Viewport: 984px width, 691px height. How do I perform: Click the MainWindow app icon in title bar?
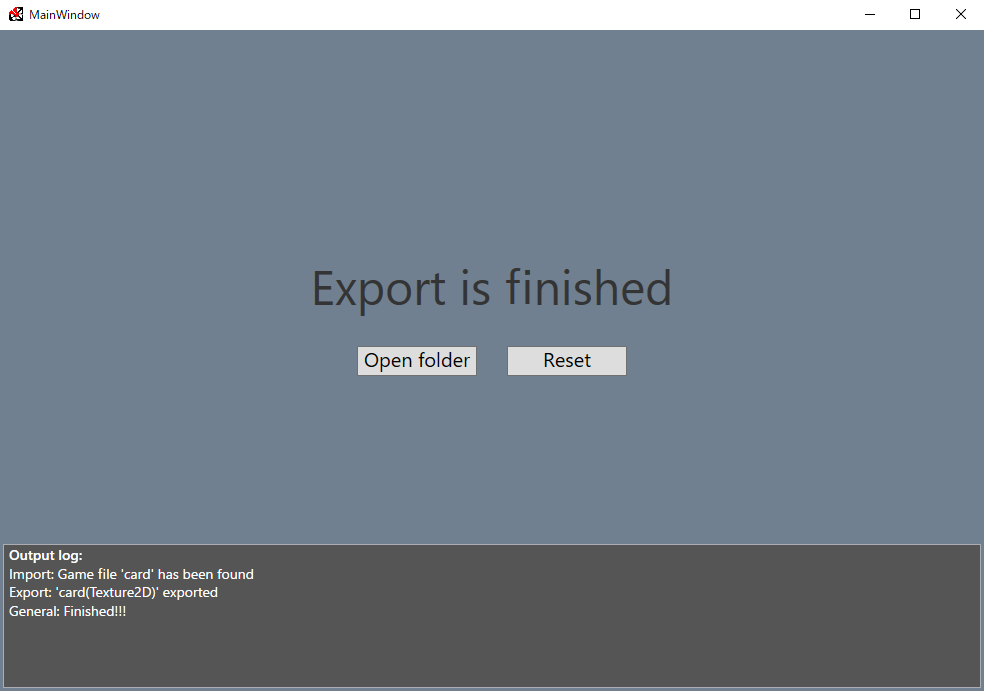tap(16, 14)
